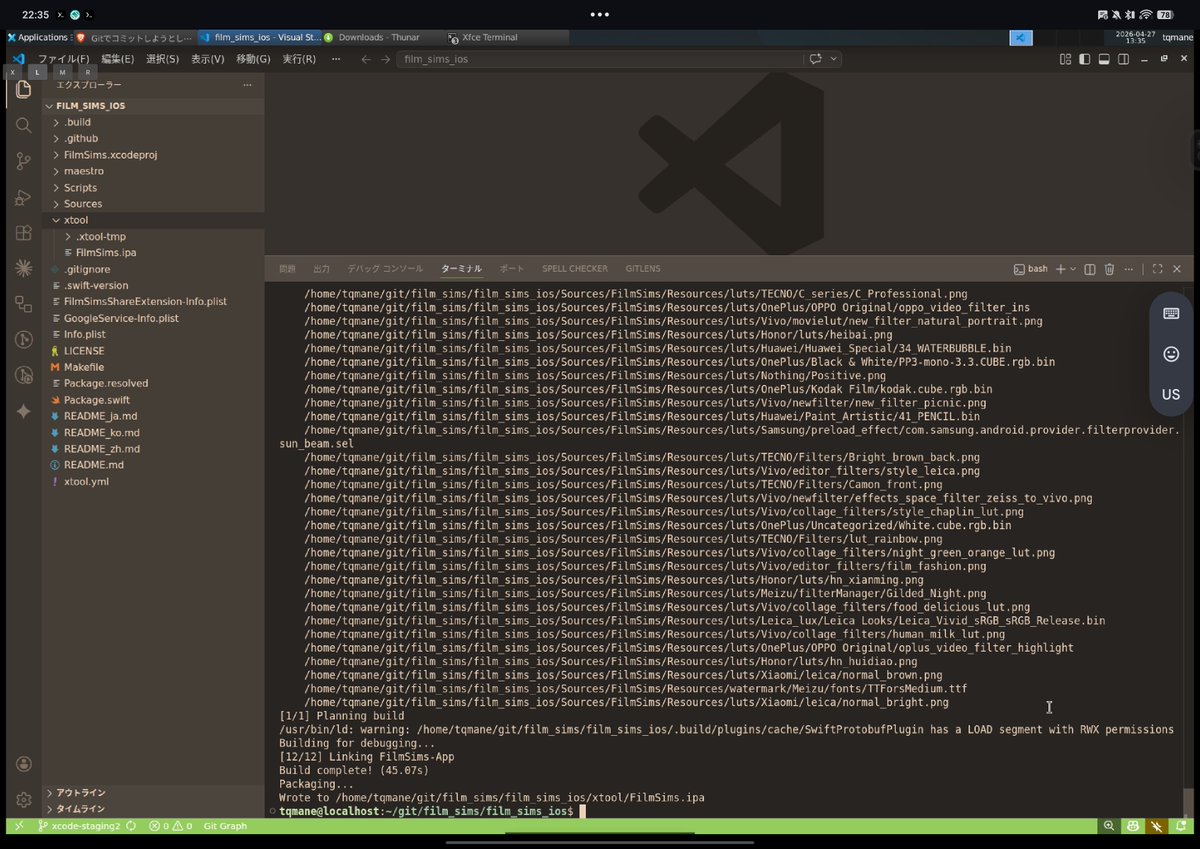The width and height of the screenshot is (1200, 849).
Task: Switch to the 出力 panel tab
Action: click(x=321, y=269)
